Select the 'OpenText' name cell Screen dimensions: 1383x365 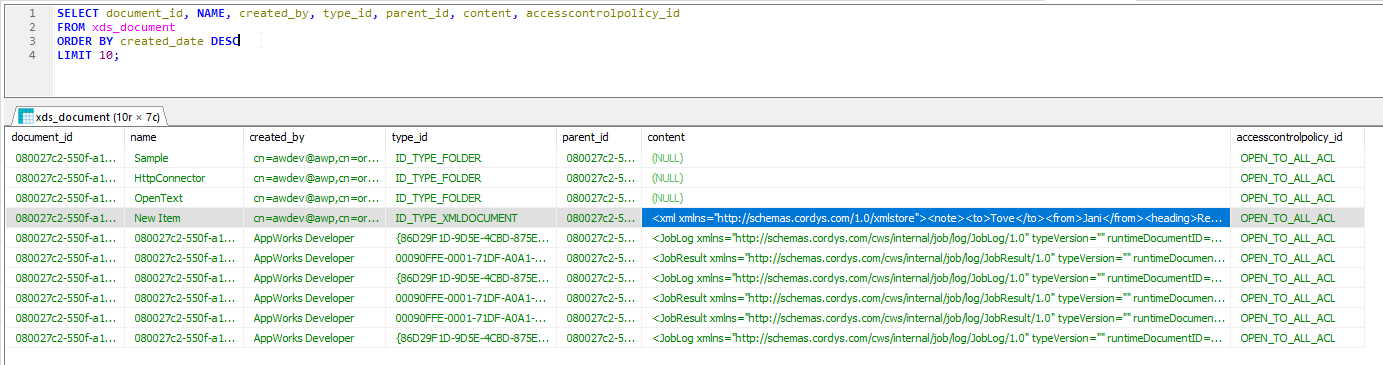coord(184,198)
